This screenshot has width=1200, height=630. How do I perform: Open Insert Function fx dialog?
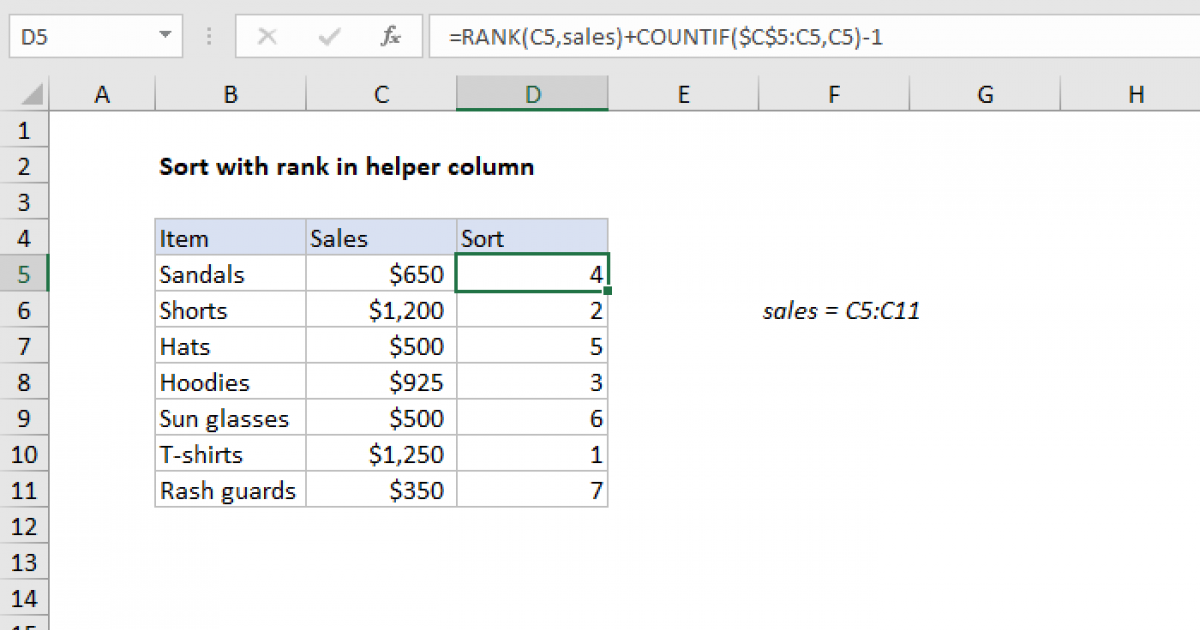(x=390, y=38)
